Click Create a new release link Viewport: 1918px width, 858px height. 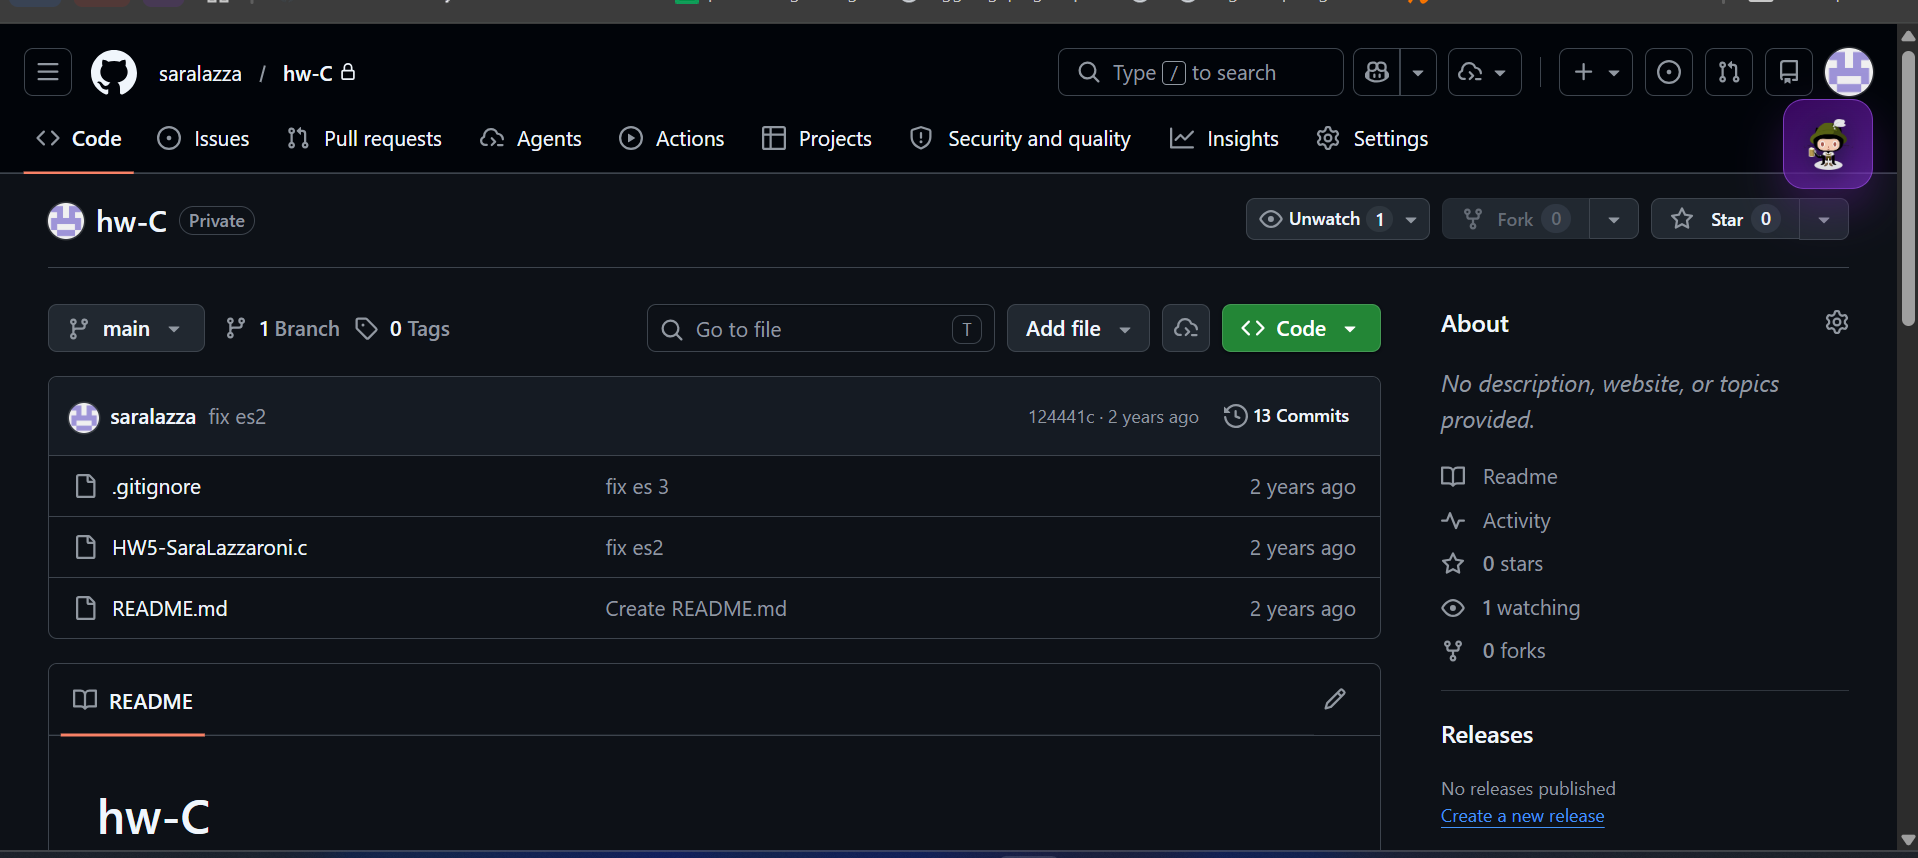(1522, 816)
